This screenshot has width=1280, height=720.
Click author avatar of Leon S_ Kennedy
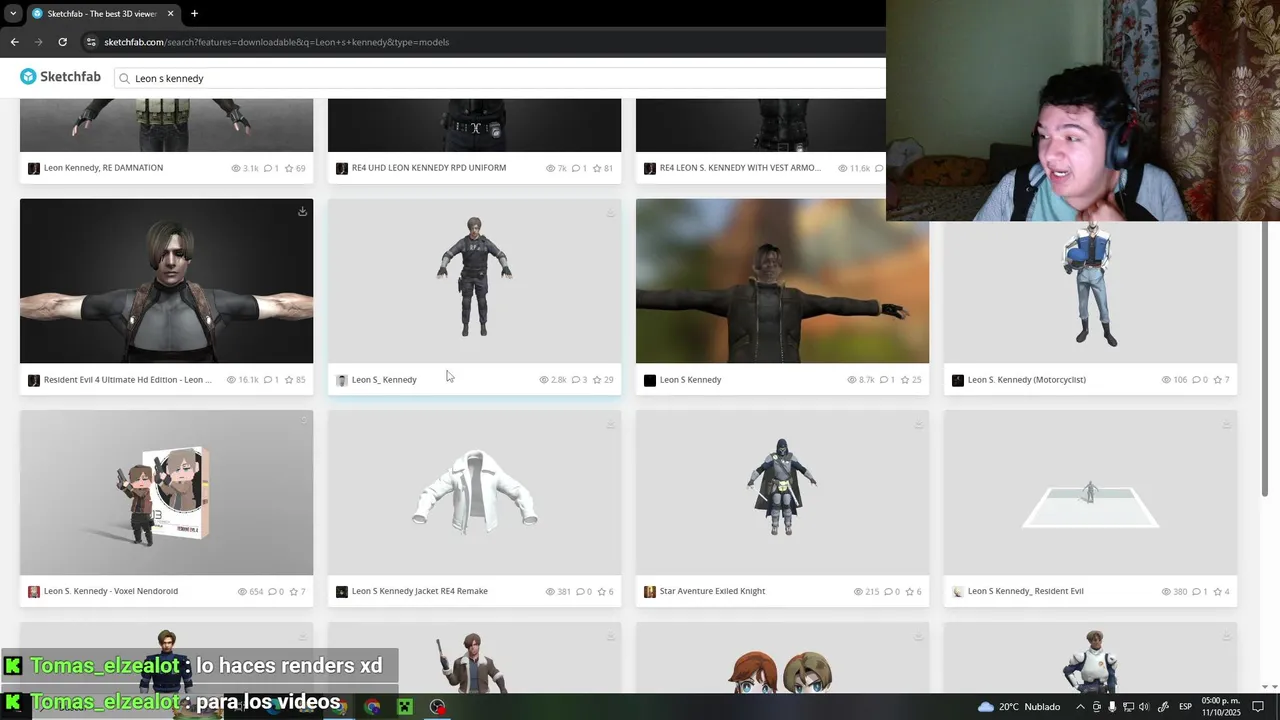point(342,380)
